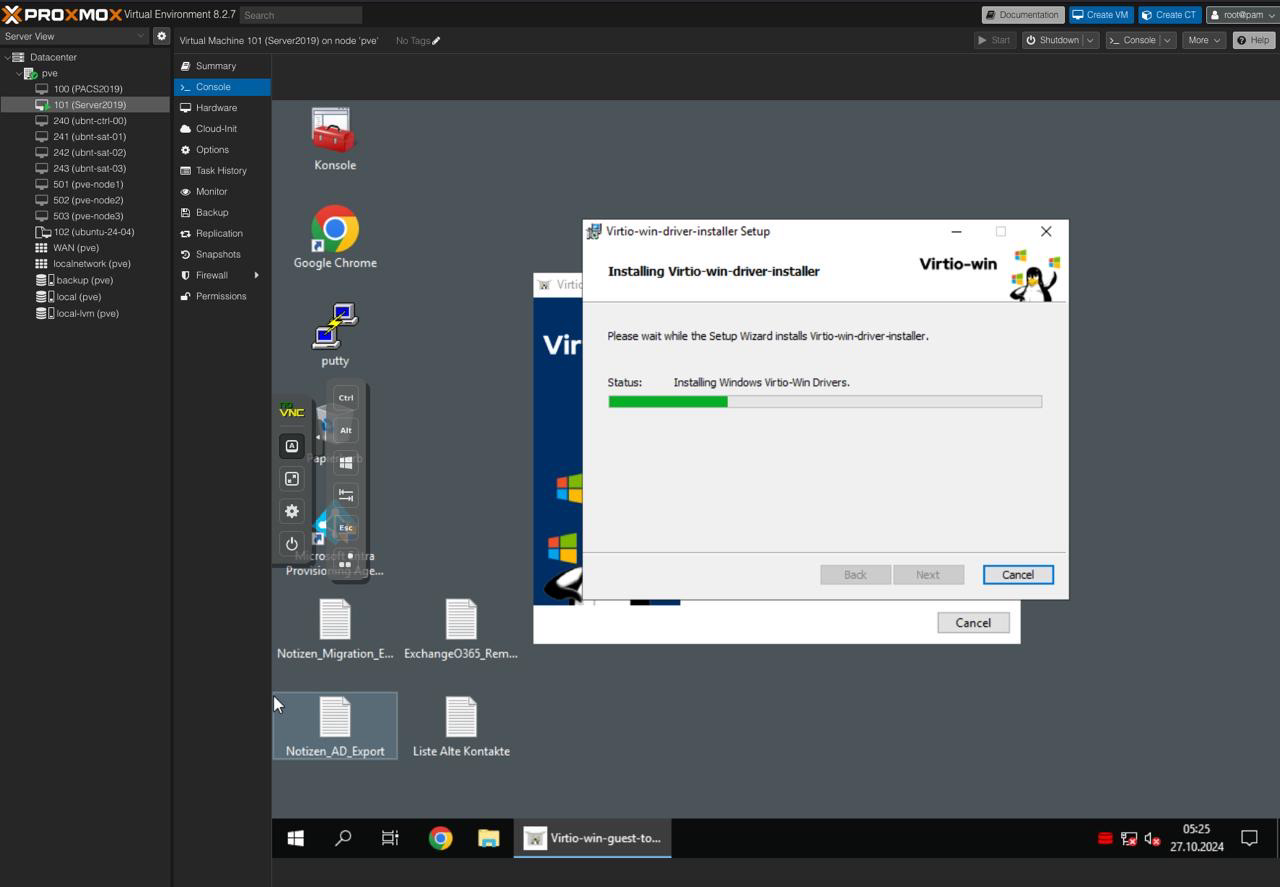The height and width of the screenshot is (887, 1280).
Task: Click the noVNC power button
Action: click(x=292, y=544)
